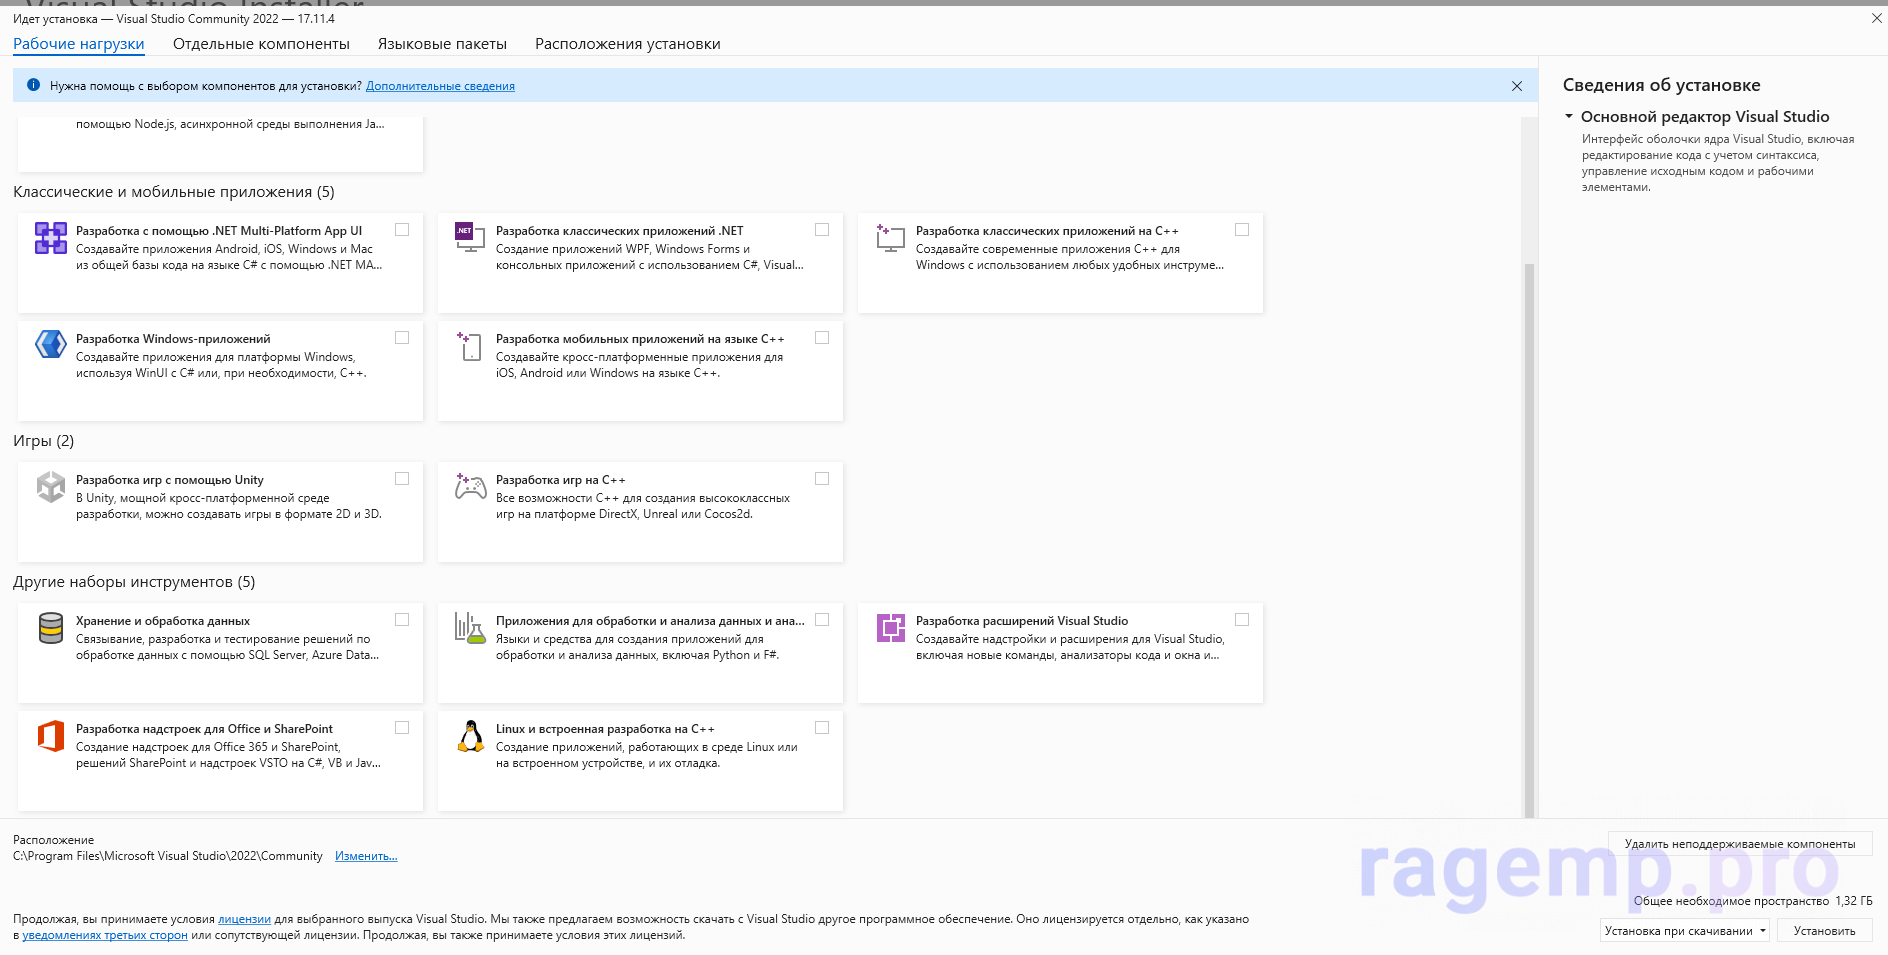This screenshot has height=955, width=1888.
Task: Click the total required space 1,32 ГБ value
Action: [x=1854, y=901]
